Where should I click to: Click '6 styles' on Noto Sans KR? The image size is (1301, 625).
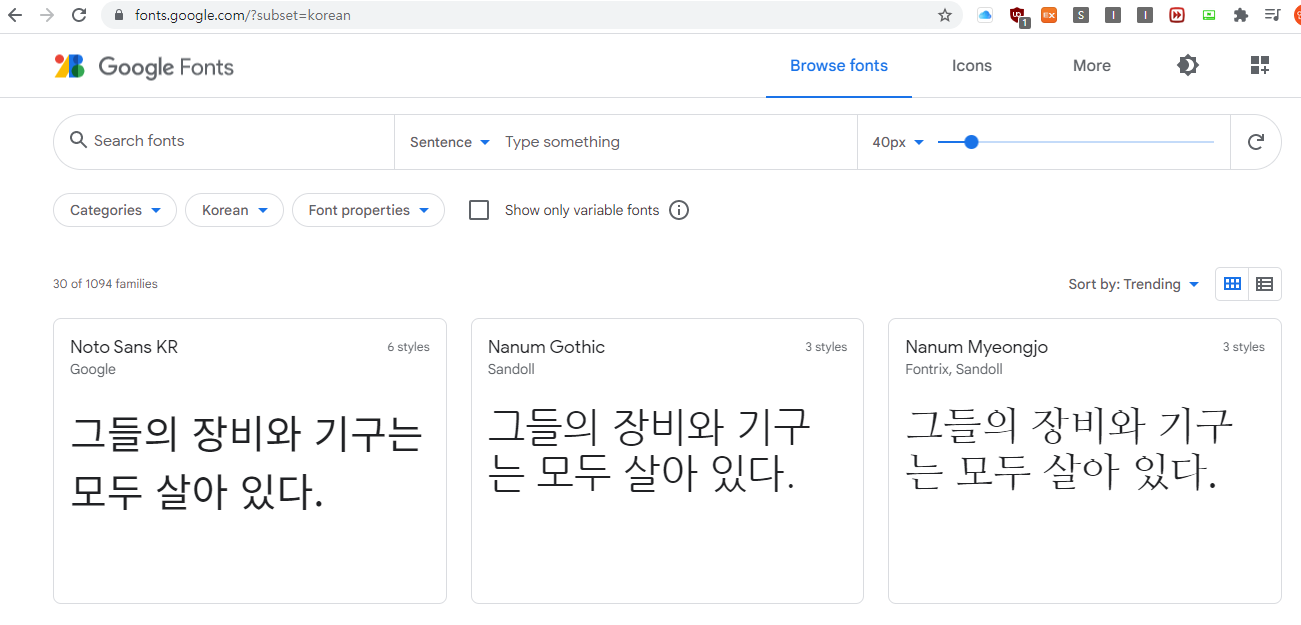coord(408,347)
